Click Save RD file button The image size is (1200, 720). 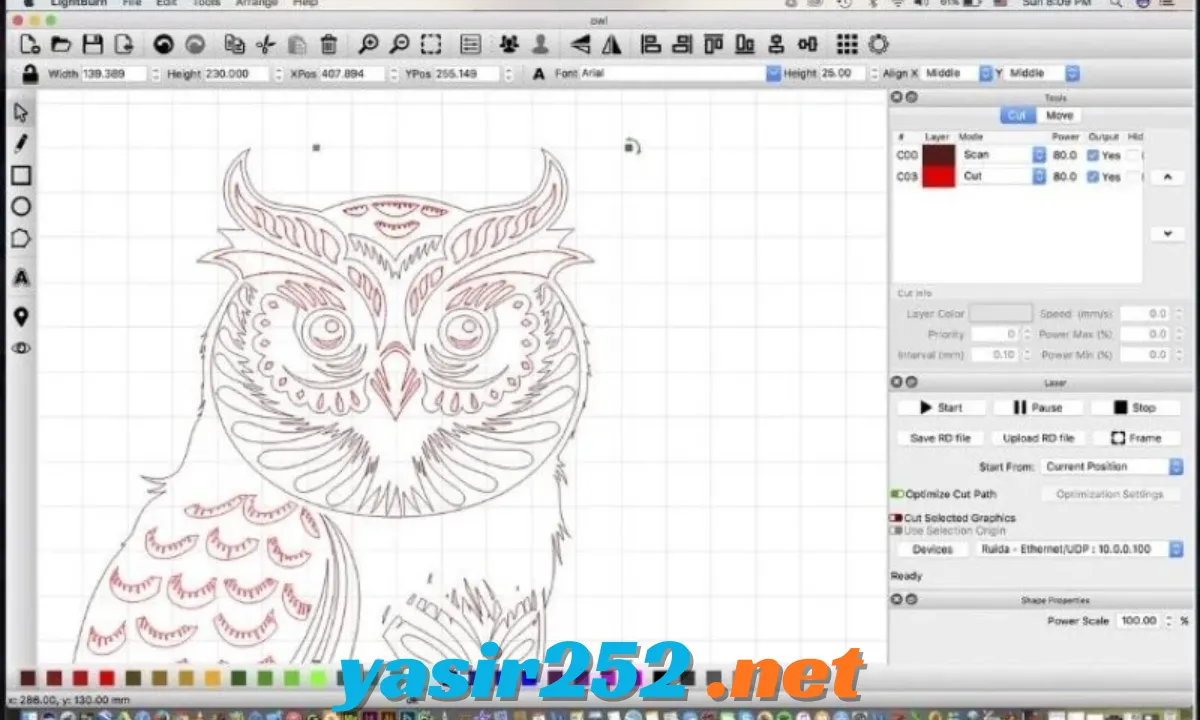(940, 438)
